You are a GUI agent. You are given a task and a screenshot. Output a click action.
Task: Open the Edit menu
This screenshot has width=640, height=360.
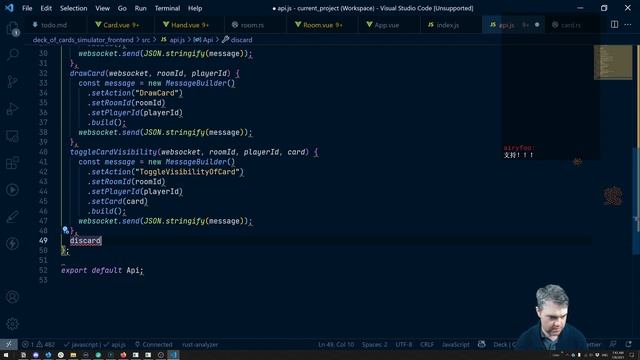point(46,8)
